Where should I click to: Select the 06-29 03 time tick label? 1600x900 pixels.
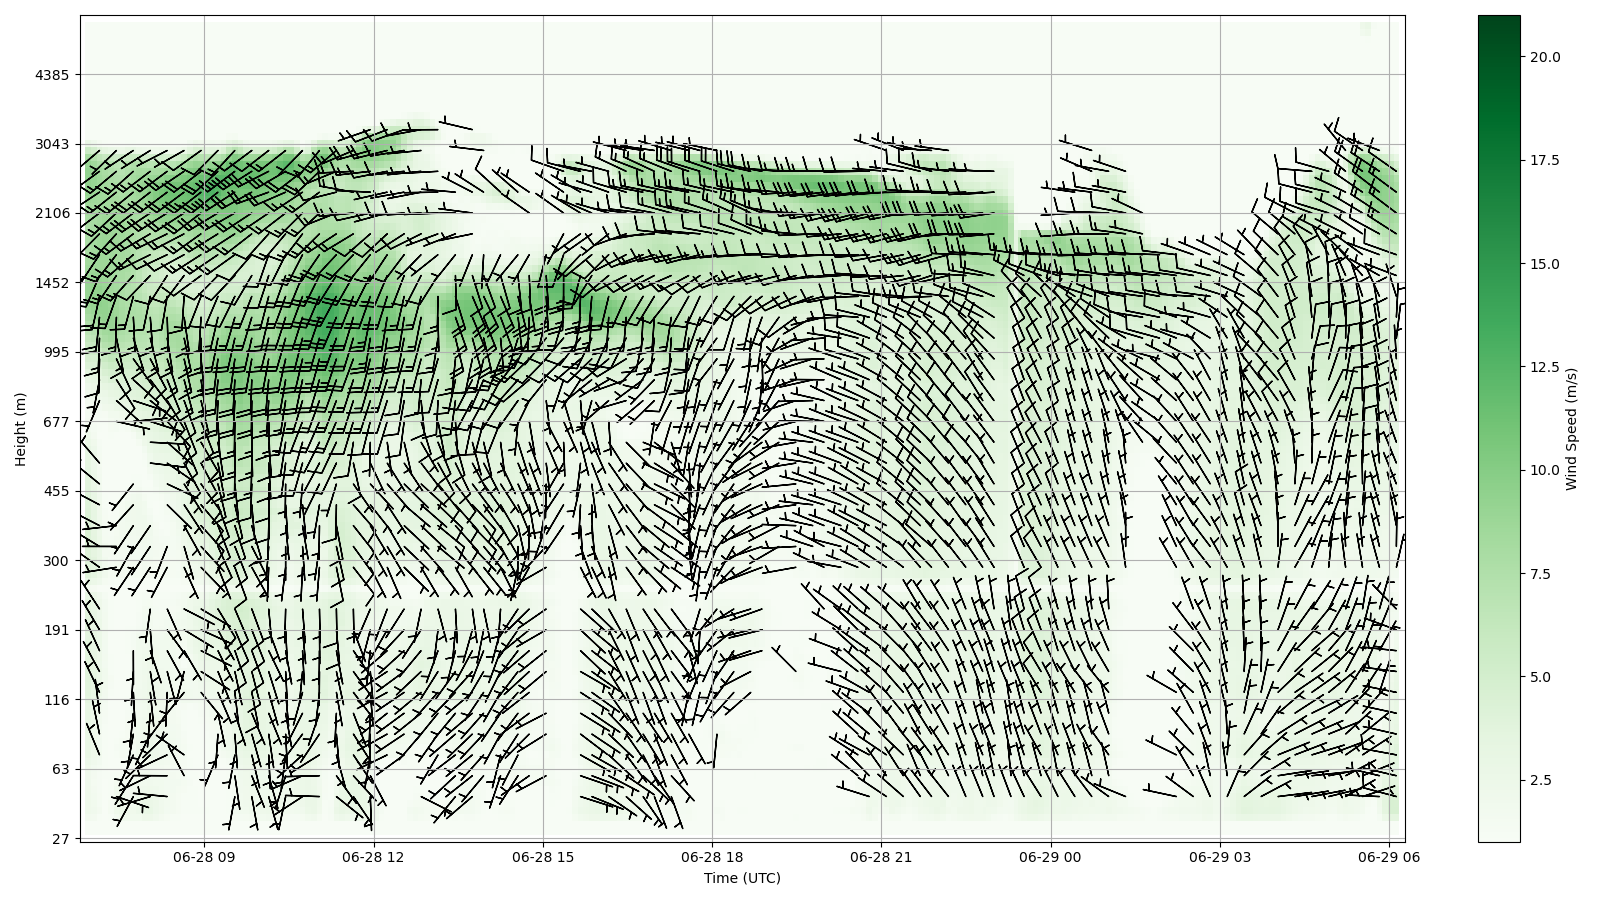[x=1220, y=857]
